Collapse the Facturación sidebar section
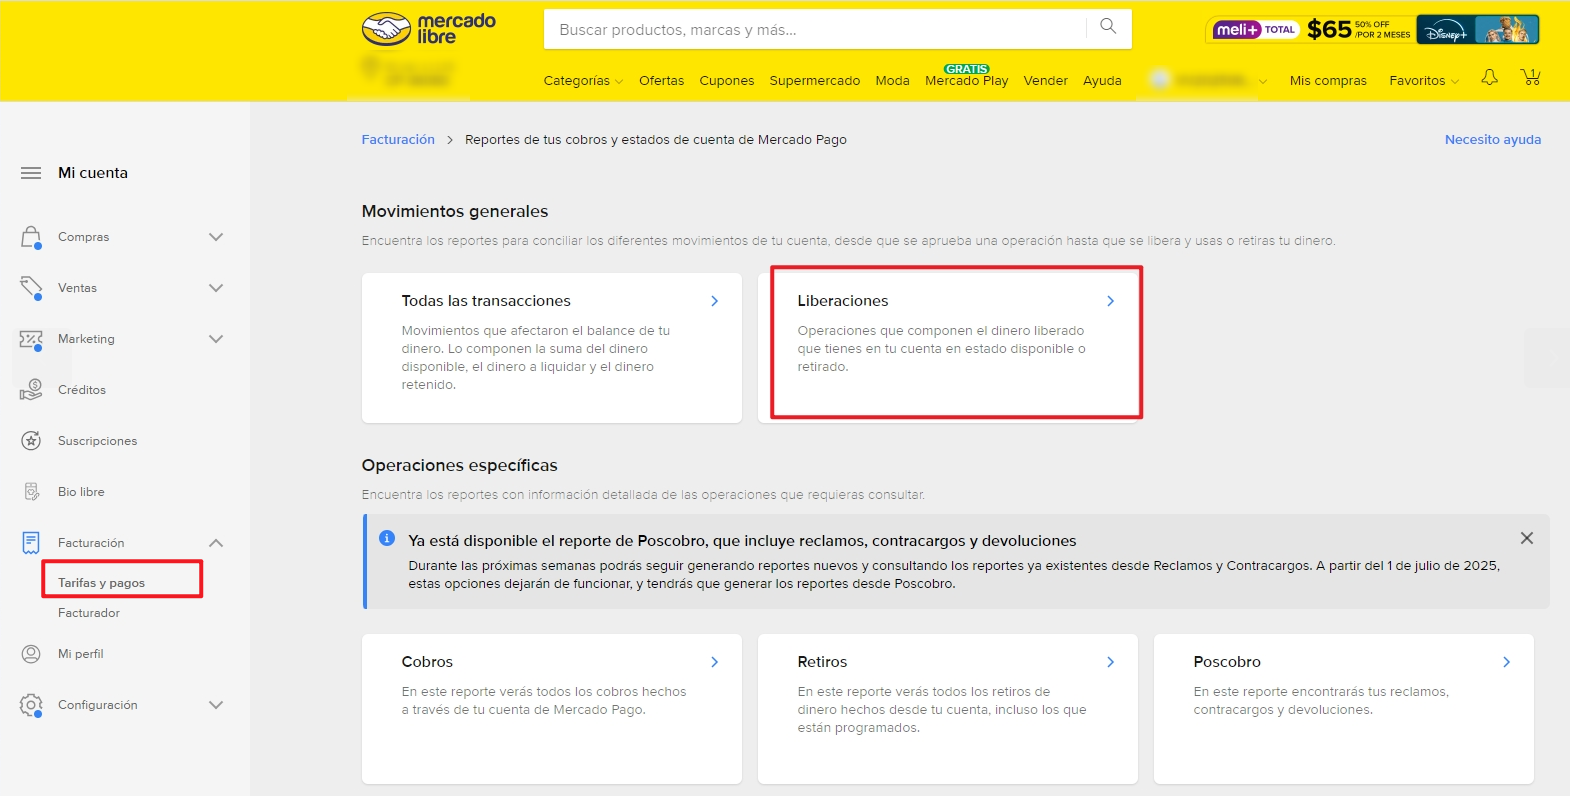Viewport: 1570px width, 796px height. (215, 543)
